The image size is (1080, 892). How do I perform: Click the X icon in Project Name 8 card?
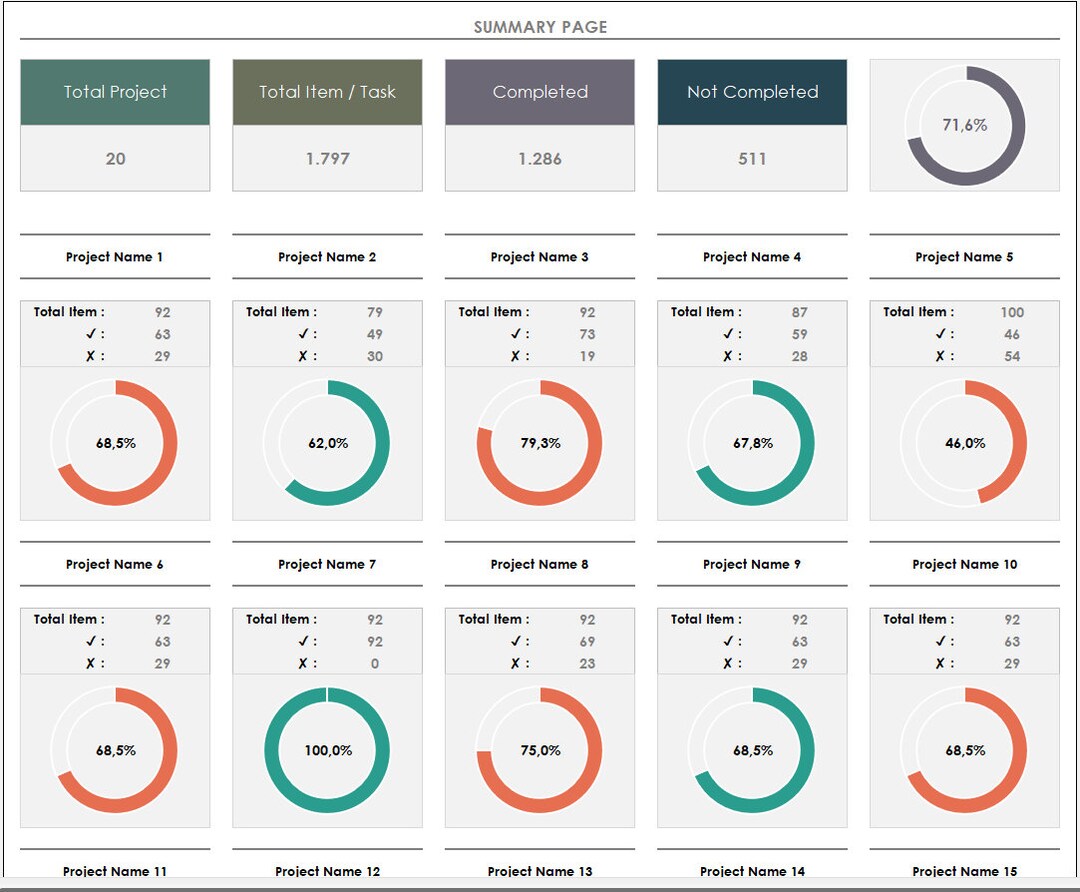516,663
